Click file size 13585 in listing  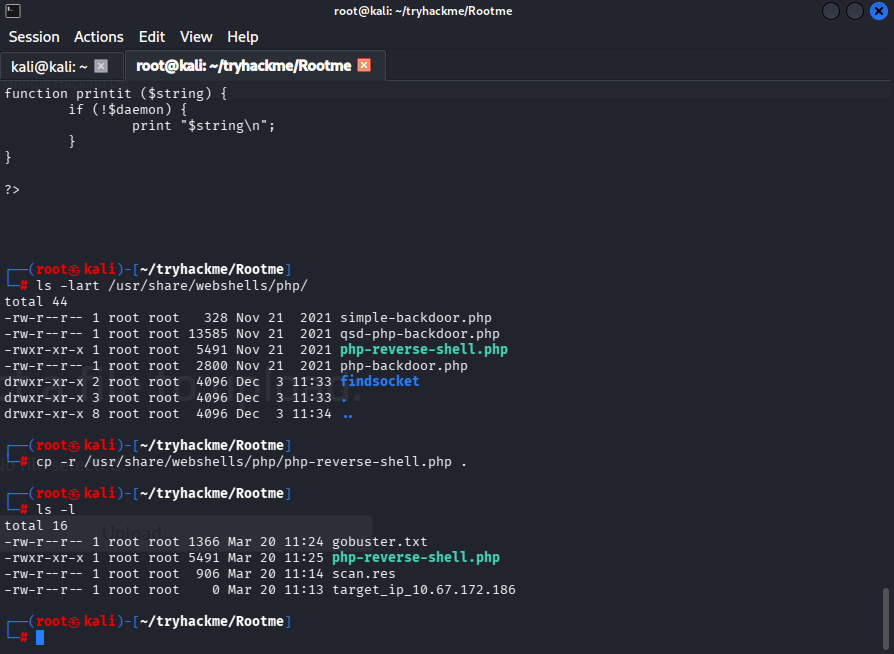(x=208, y=334)
